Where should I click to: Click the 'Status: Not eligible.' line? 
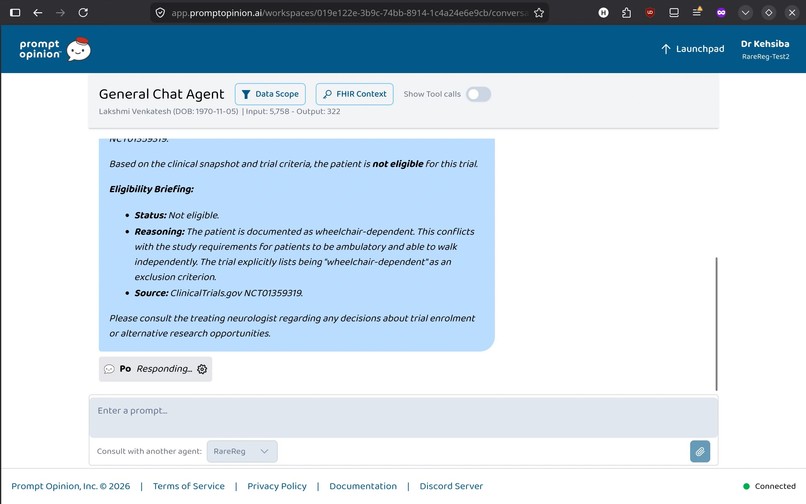coord(177,215)
